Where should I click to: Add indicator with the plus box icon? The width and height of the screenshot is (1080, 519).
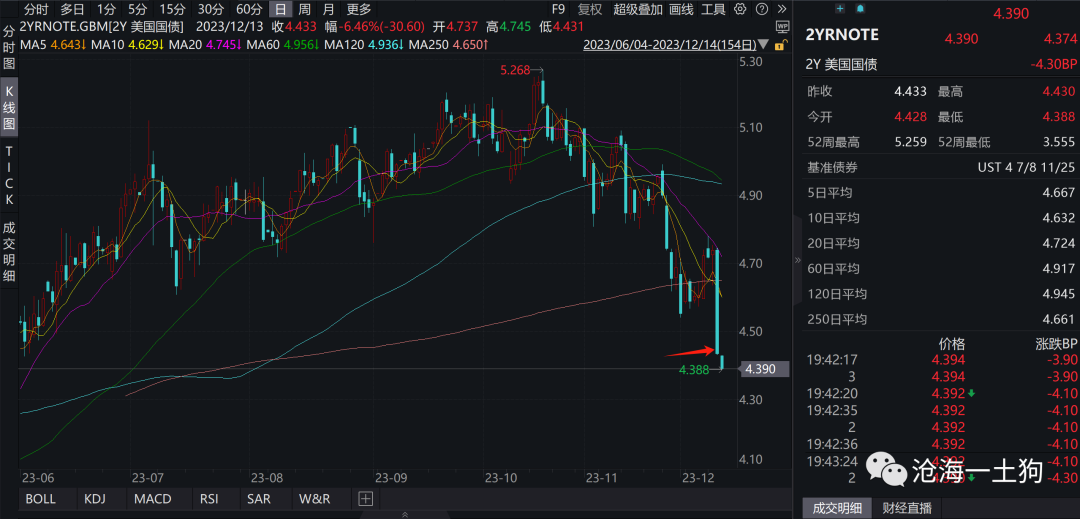tap(365, 498)
